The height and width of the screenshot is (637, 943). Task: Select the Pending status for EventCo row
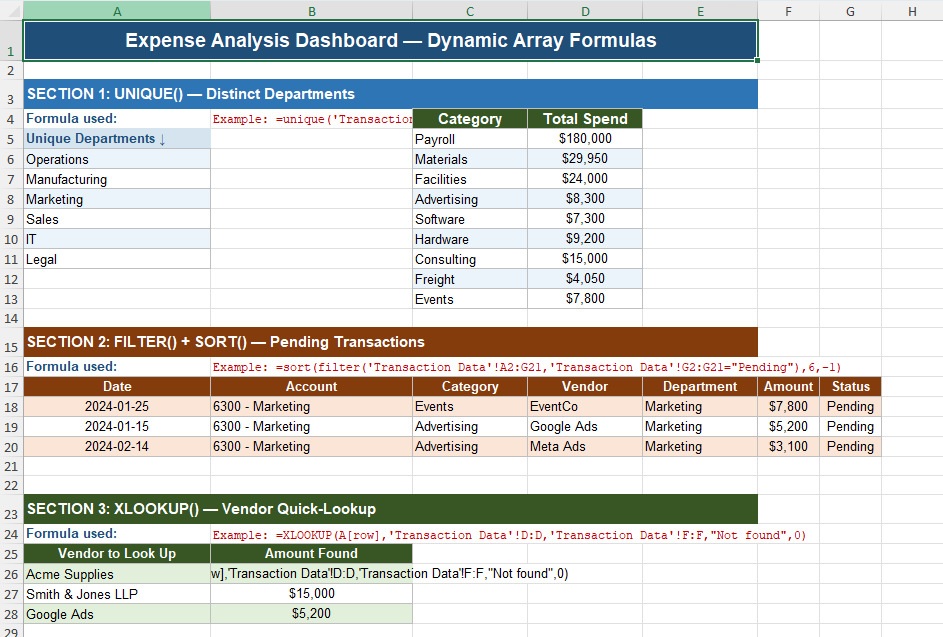point(850,407)
